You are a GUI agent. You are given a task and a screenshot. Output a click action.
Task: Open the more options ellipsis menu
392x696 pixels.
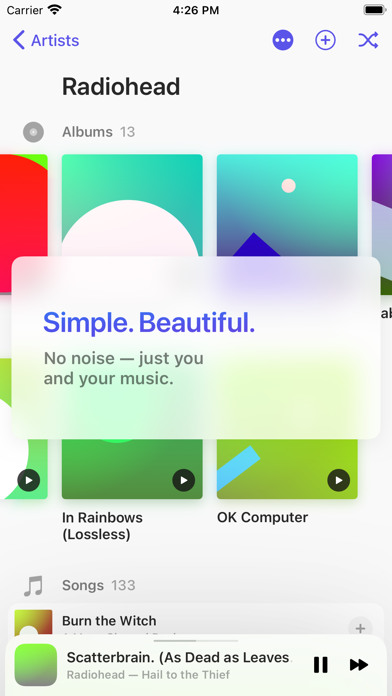point(283,40)
